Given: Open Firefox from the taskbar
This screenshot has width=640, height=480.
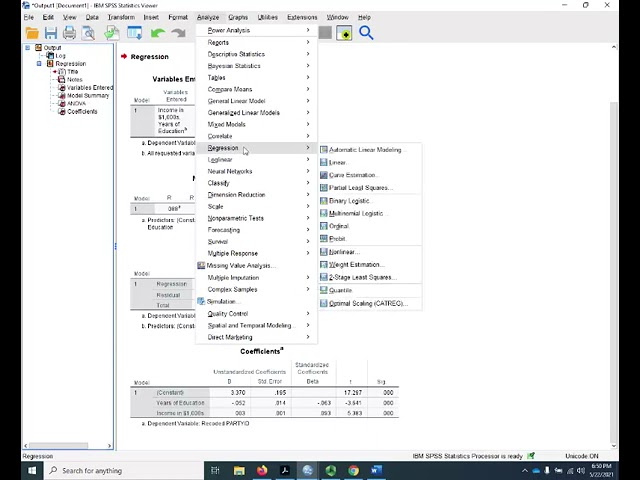Looking at the screenshot, I should [262, 471].
